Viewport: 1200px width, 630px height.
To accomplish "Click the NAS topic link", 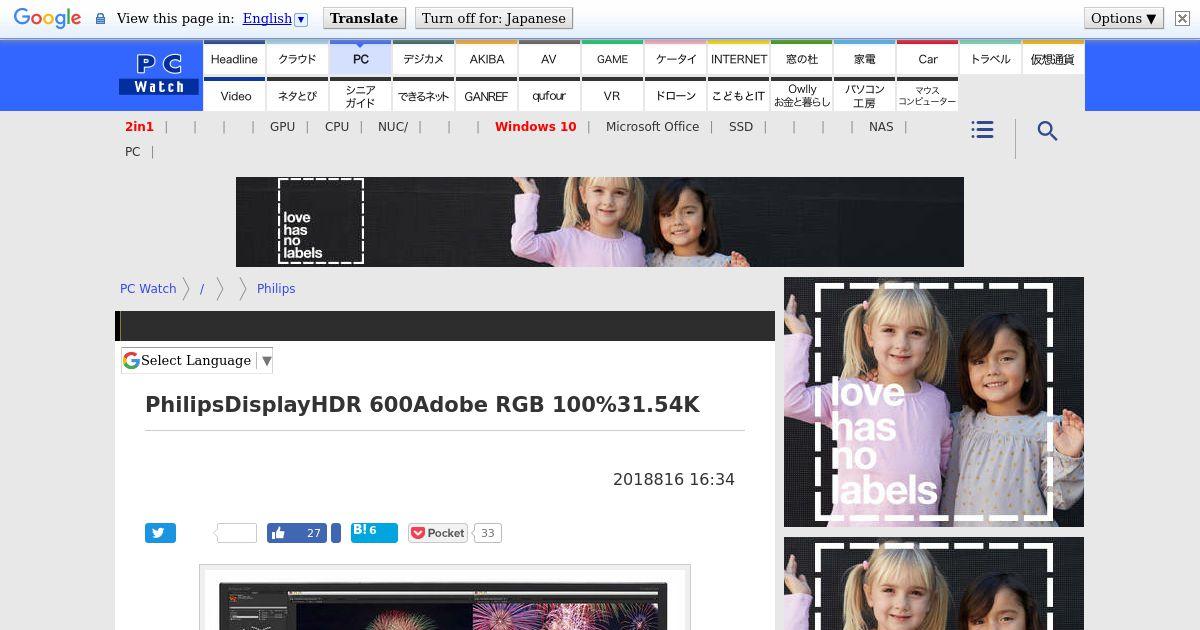I will click(881, 126).
